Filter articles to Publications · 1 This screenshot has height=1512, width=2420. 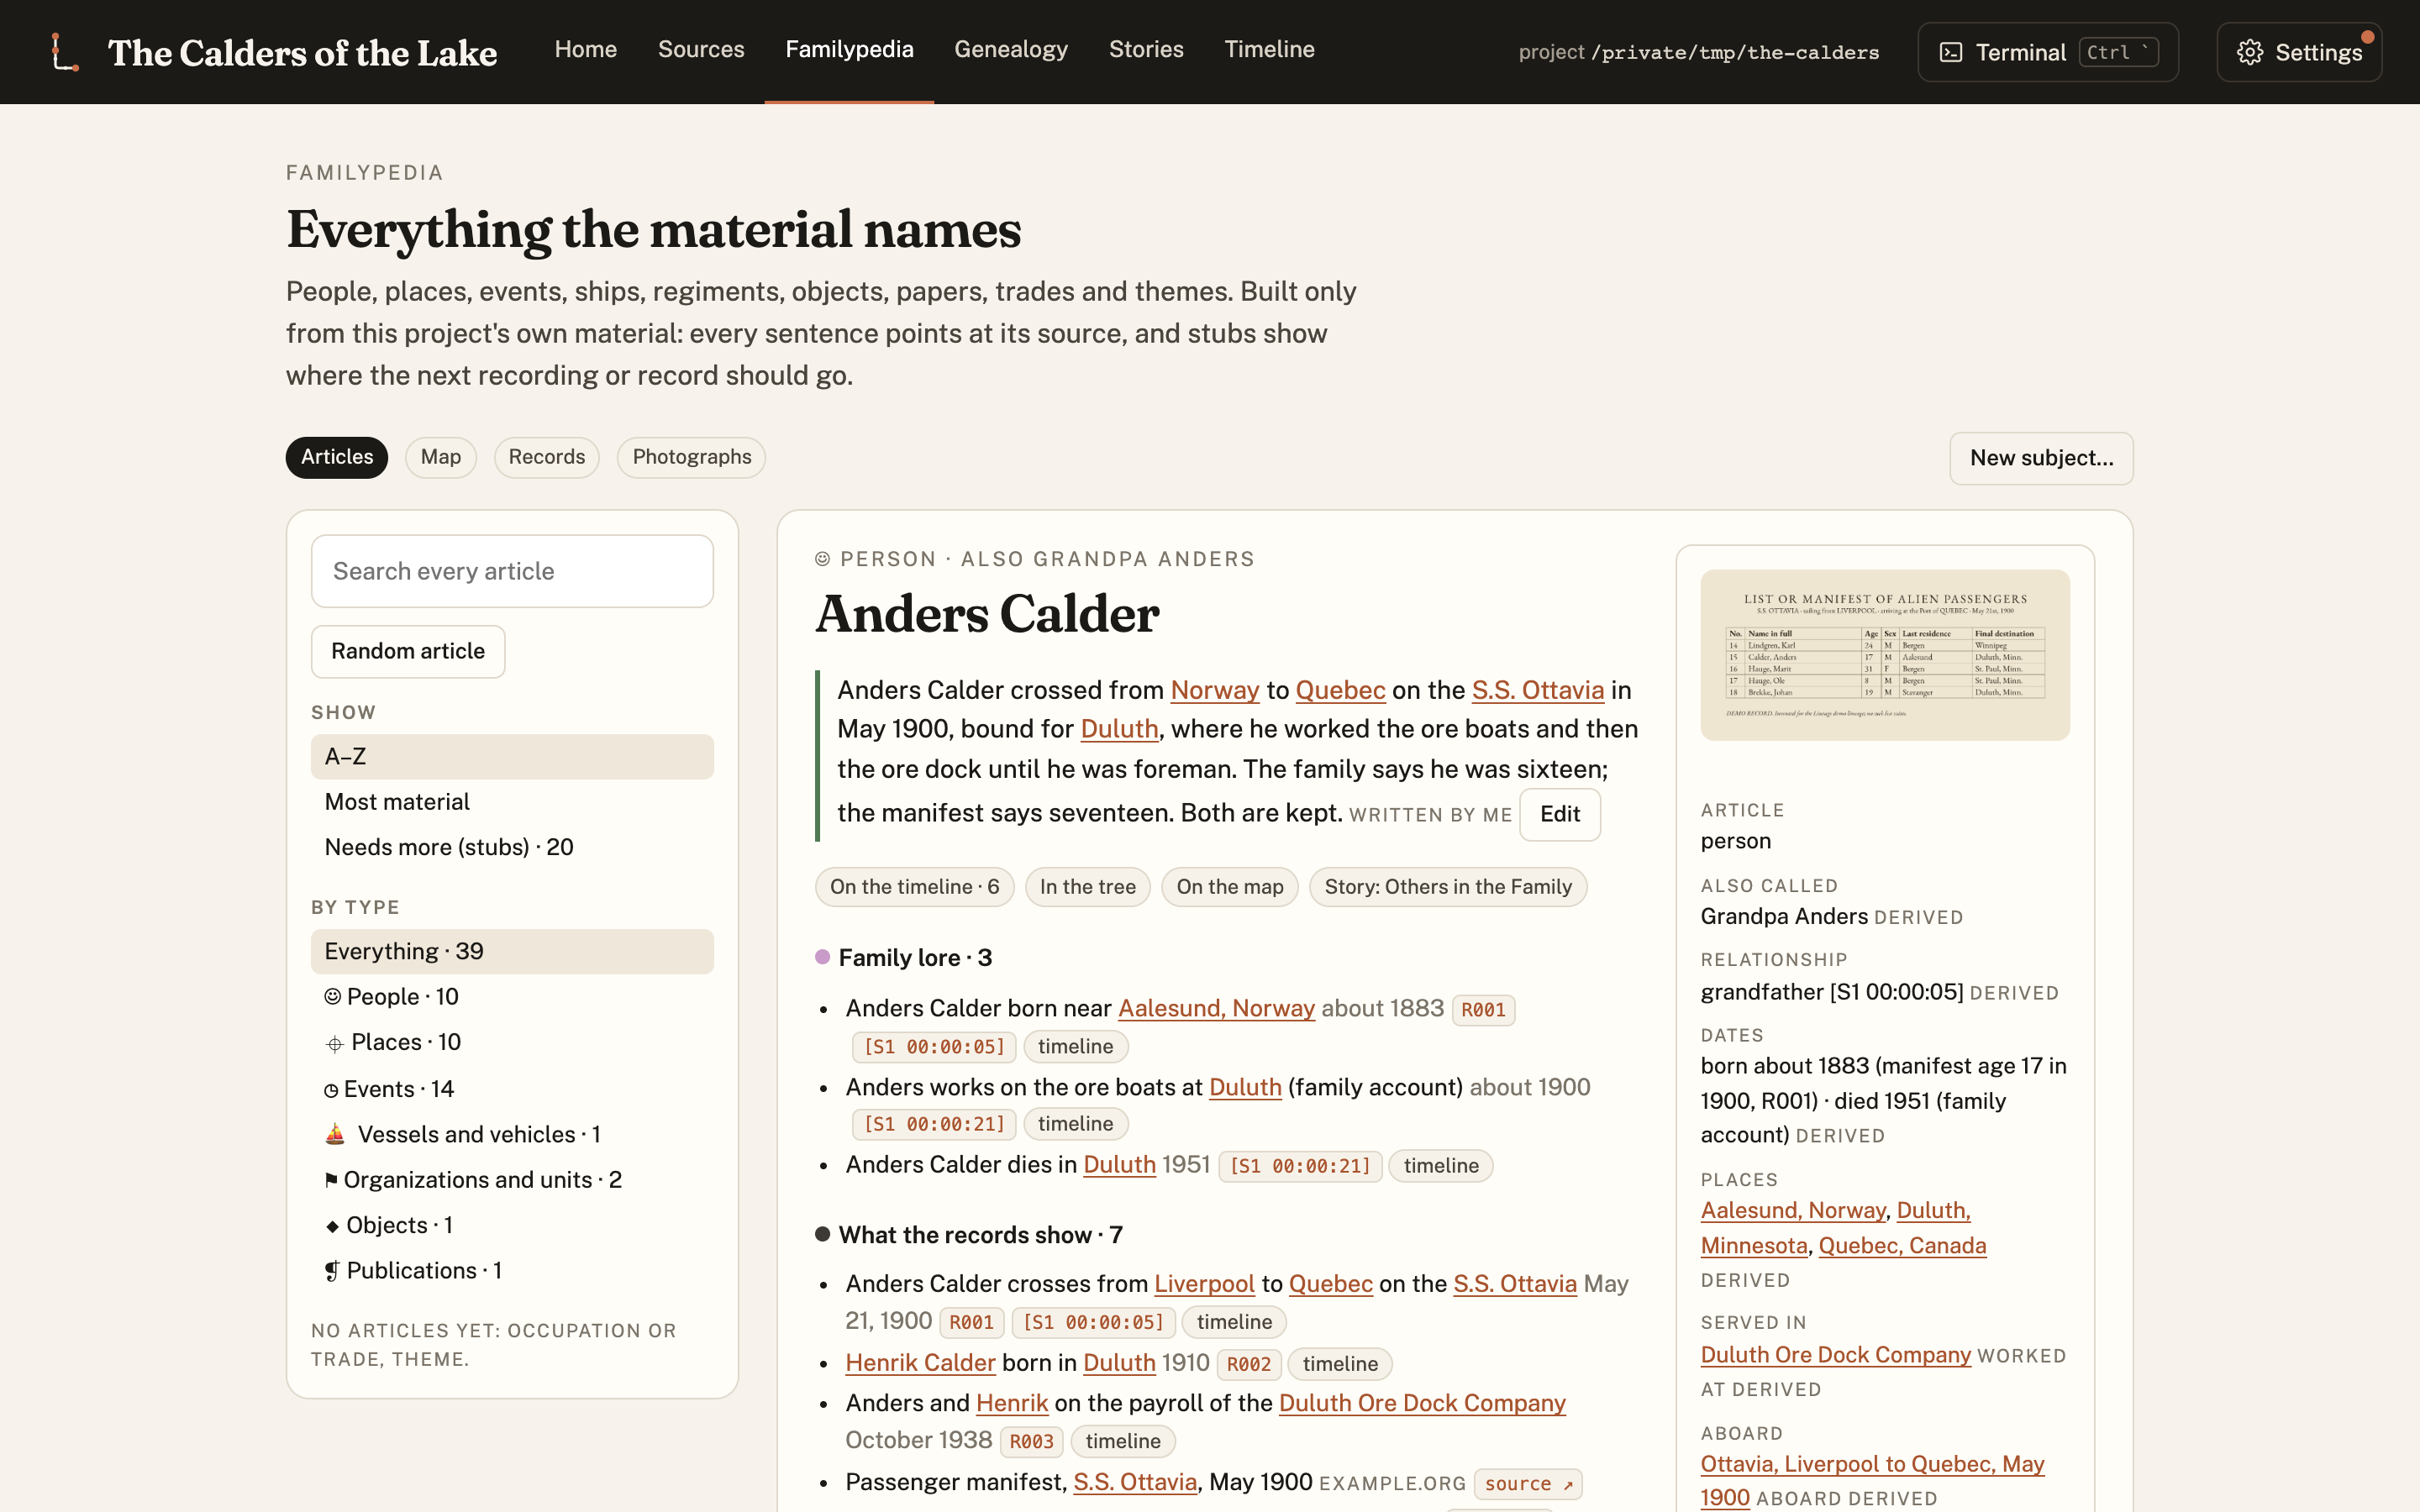coord(512,1270)
